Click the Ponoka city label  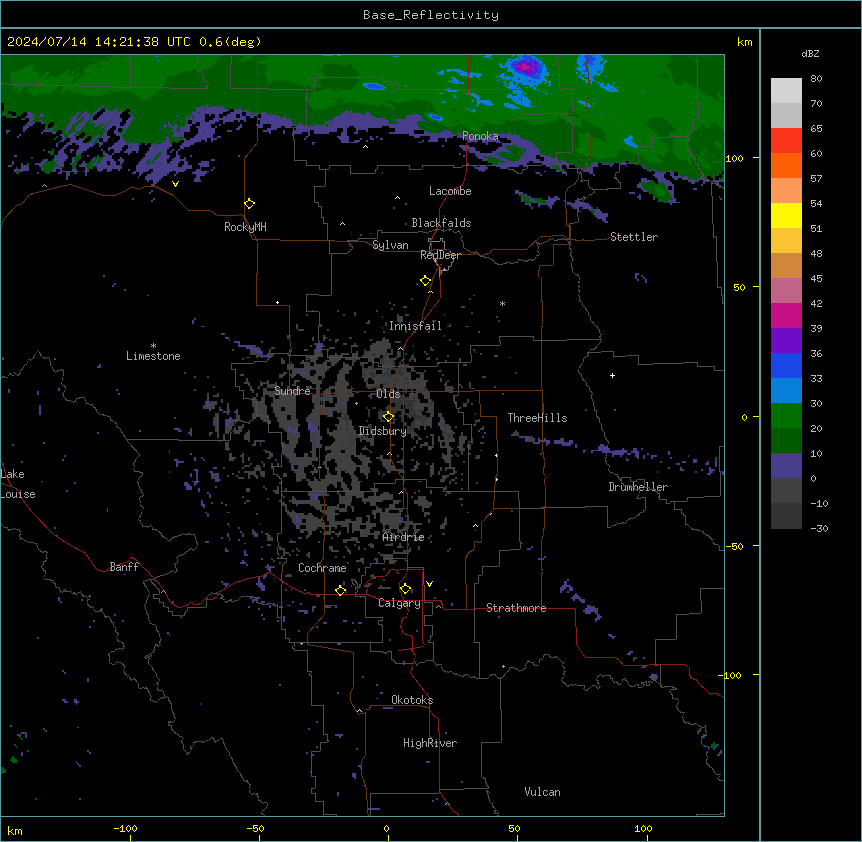(x=480, y=136)
